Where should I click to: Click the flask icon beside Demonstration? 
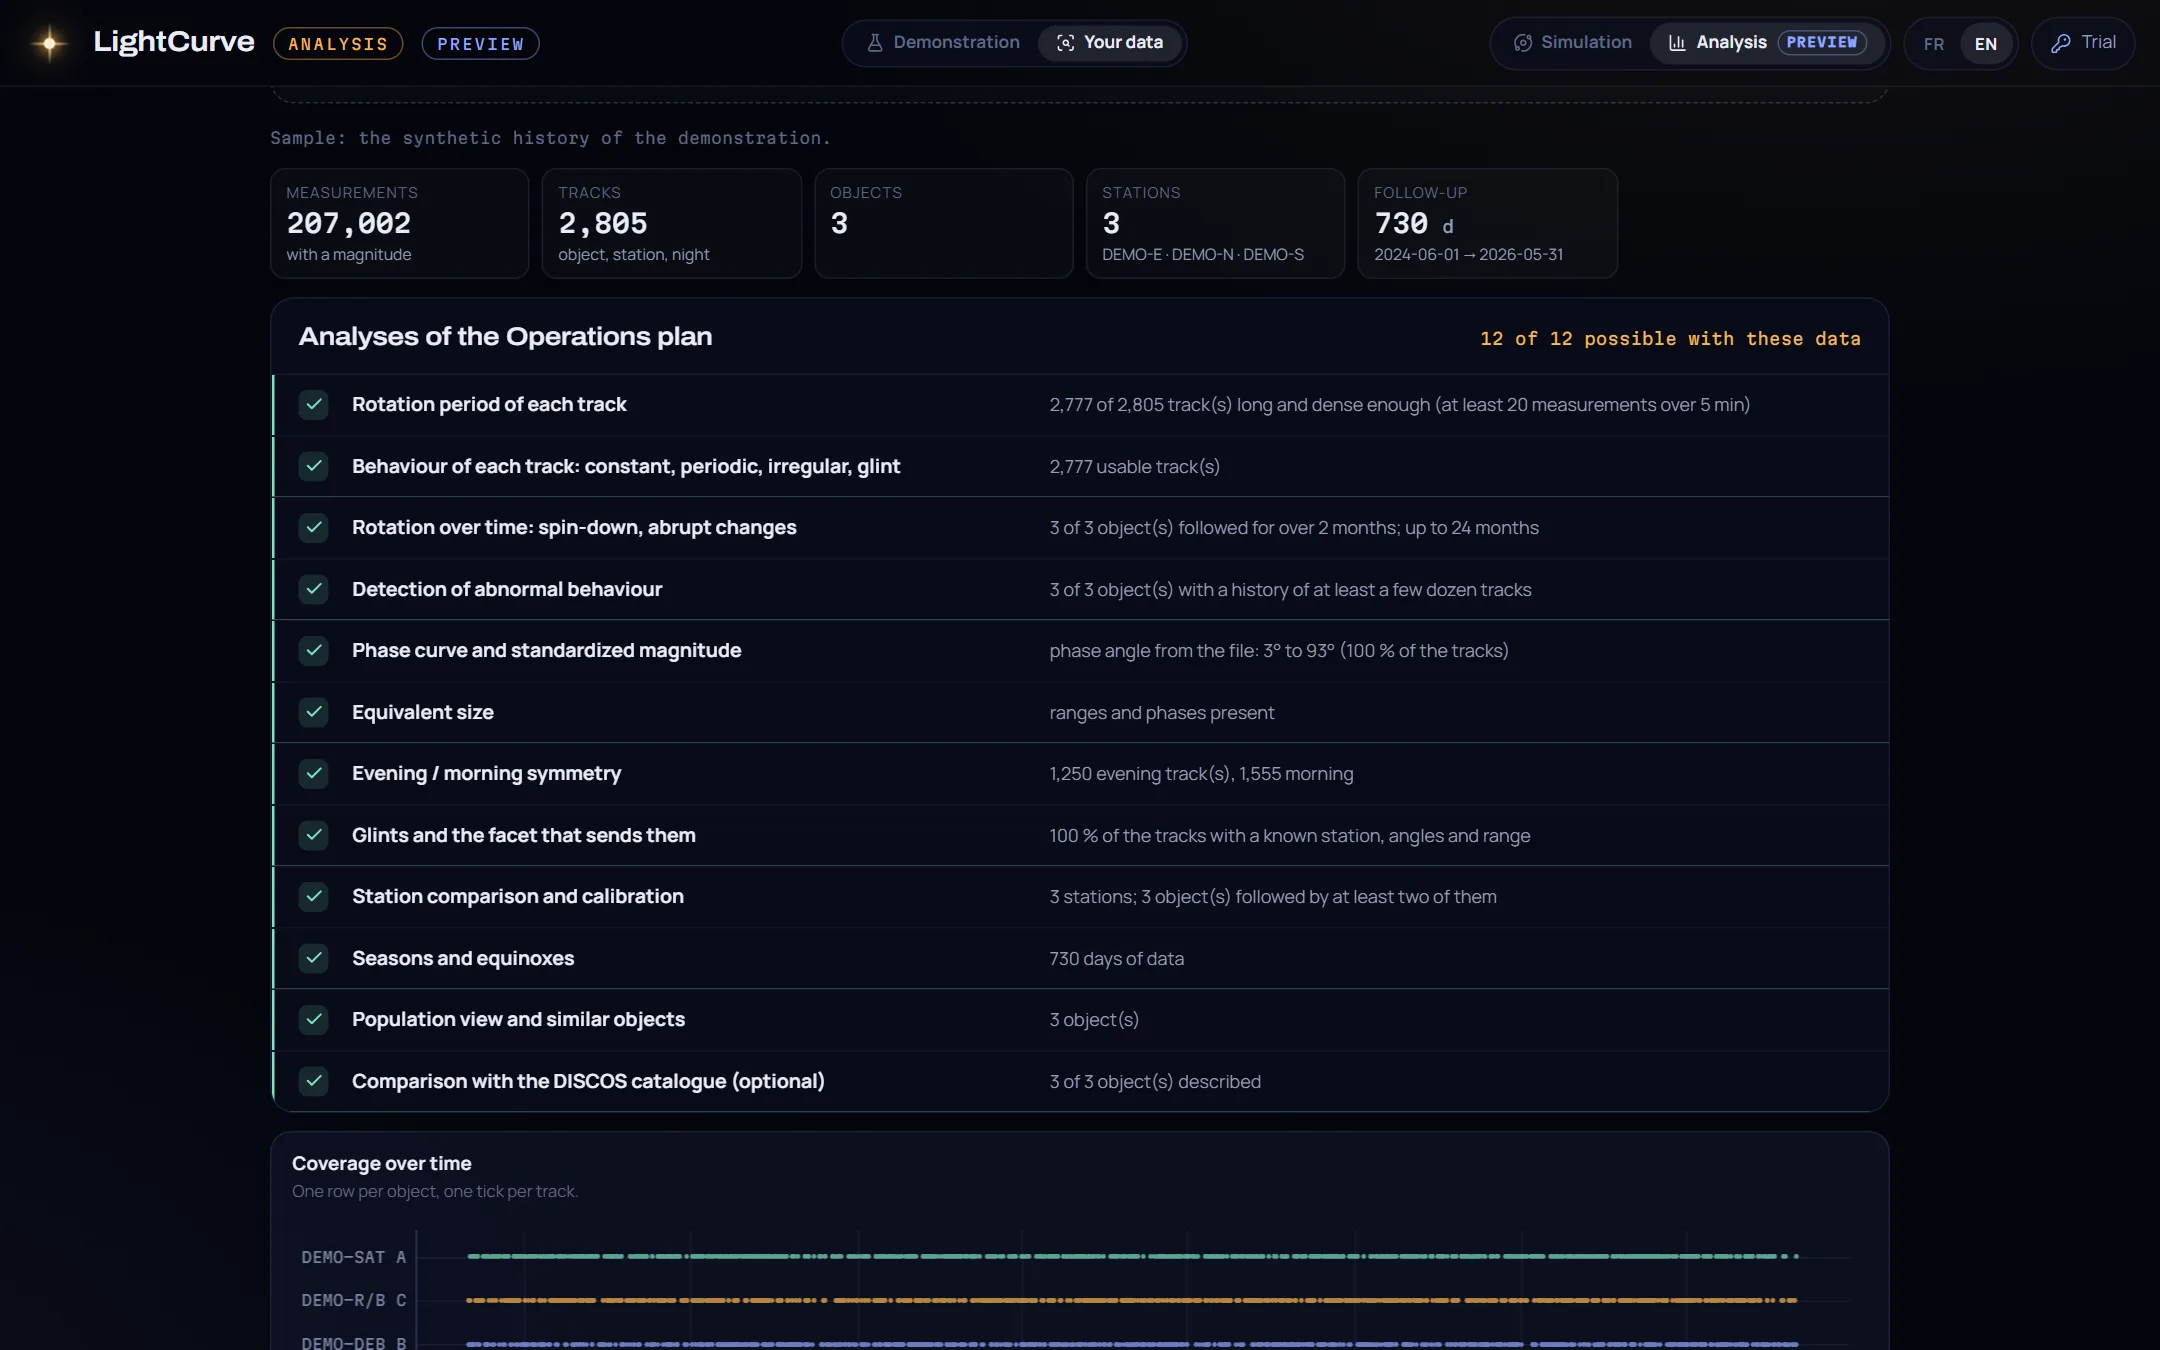(875, 43)
